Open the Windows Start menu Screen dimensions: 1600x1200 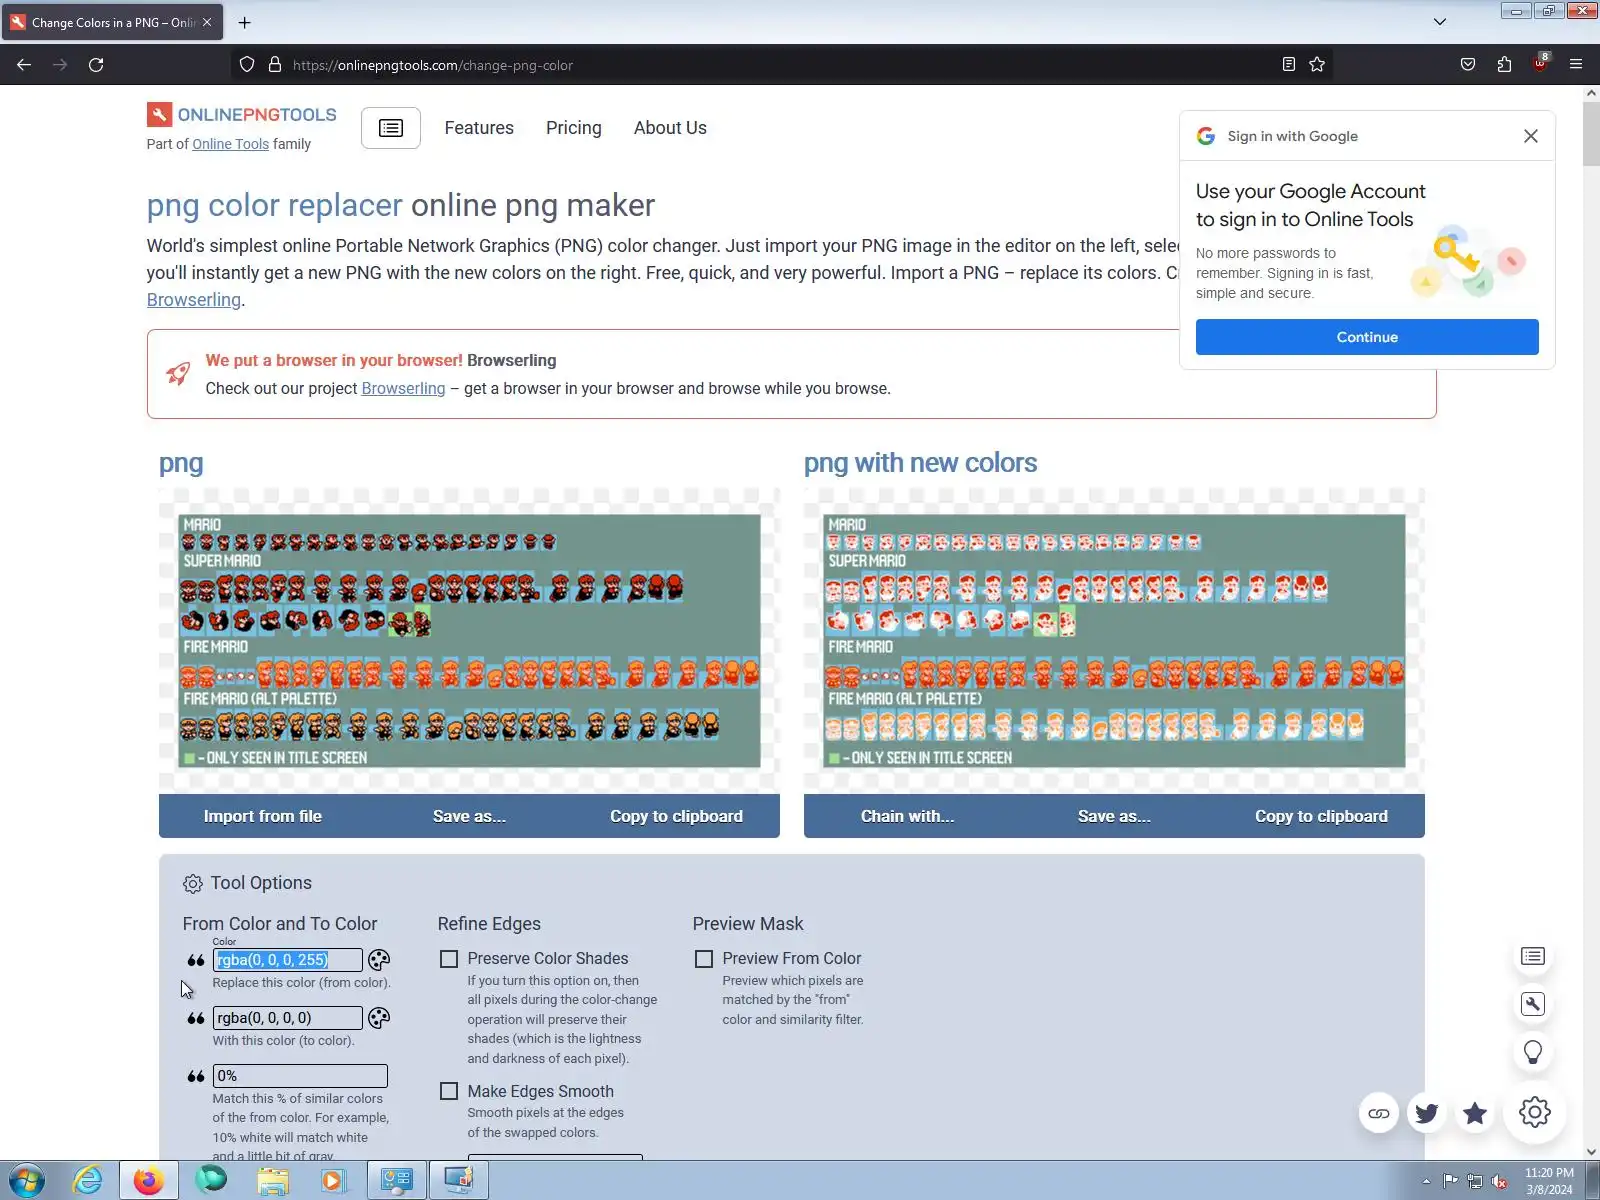click(27, 1181)
